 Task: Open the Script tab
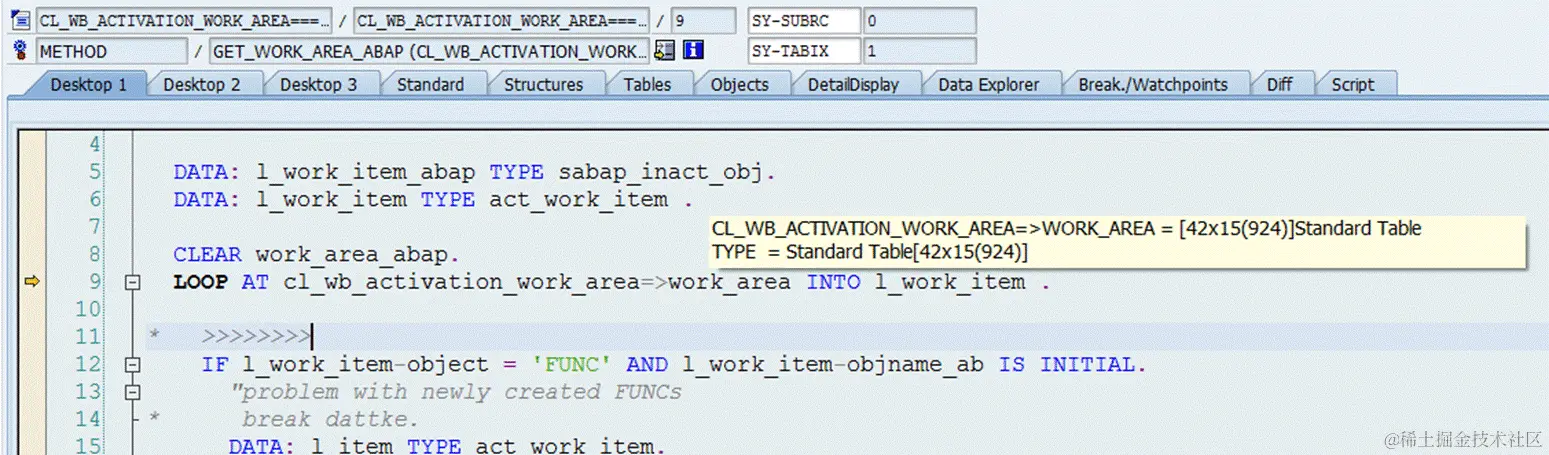(x=1352, y=85)
